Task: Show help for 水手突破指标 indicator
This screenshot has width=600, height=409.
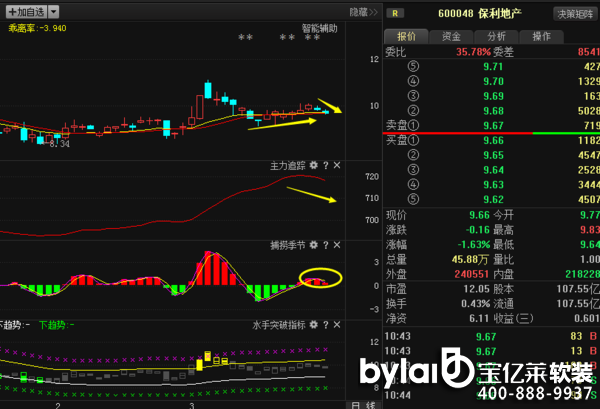Action: (x=325, y=325)
